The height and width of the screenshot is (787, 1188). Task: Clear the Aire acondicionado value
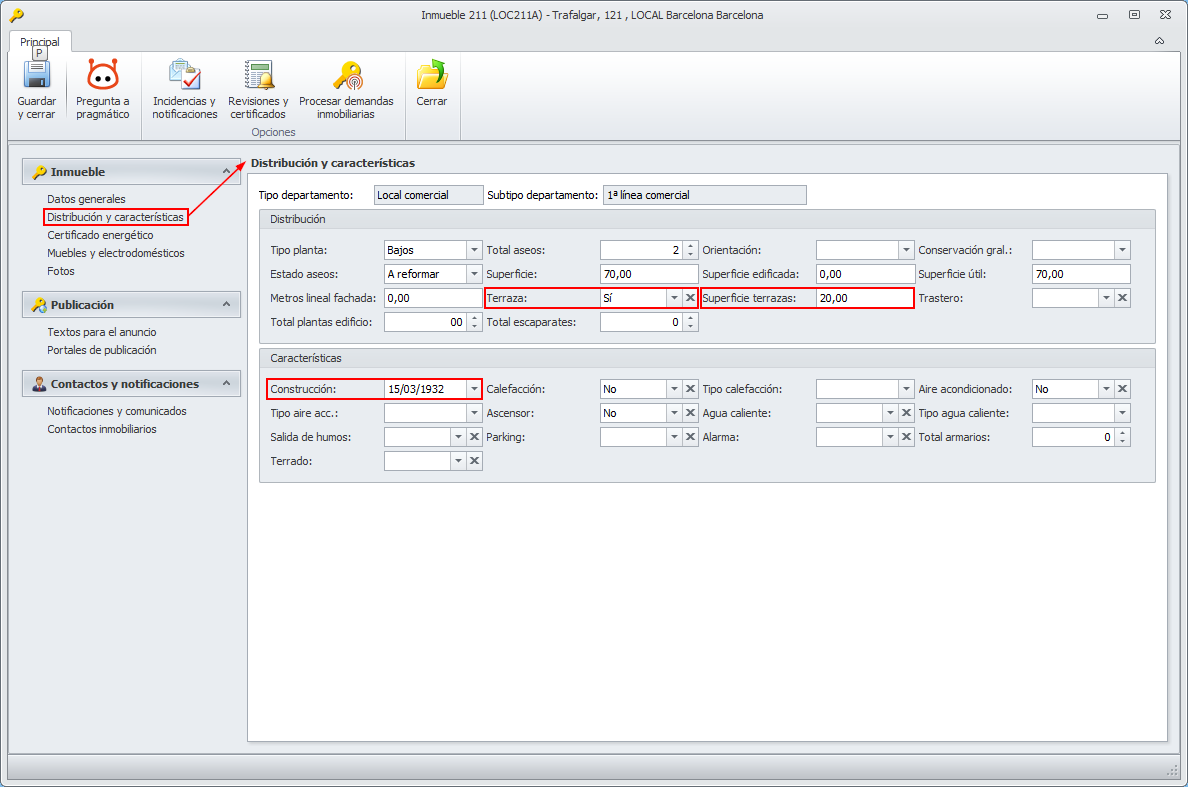[1122, 389]
